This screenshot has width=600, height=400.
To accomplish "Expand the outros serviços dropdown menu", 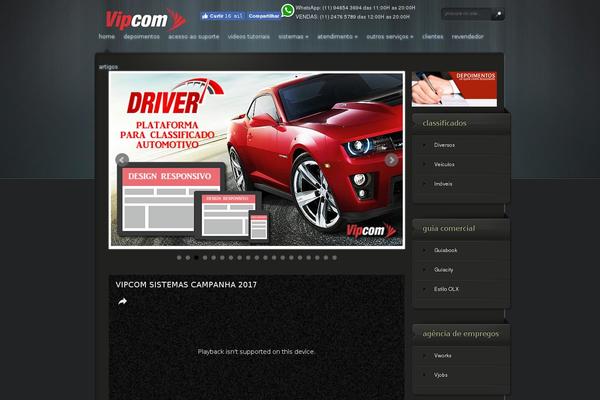I will tap(390, 36).
